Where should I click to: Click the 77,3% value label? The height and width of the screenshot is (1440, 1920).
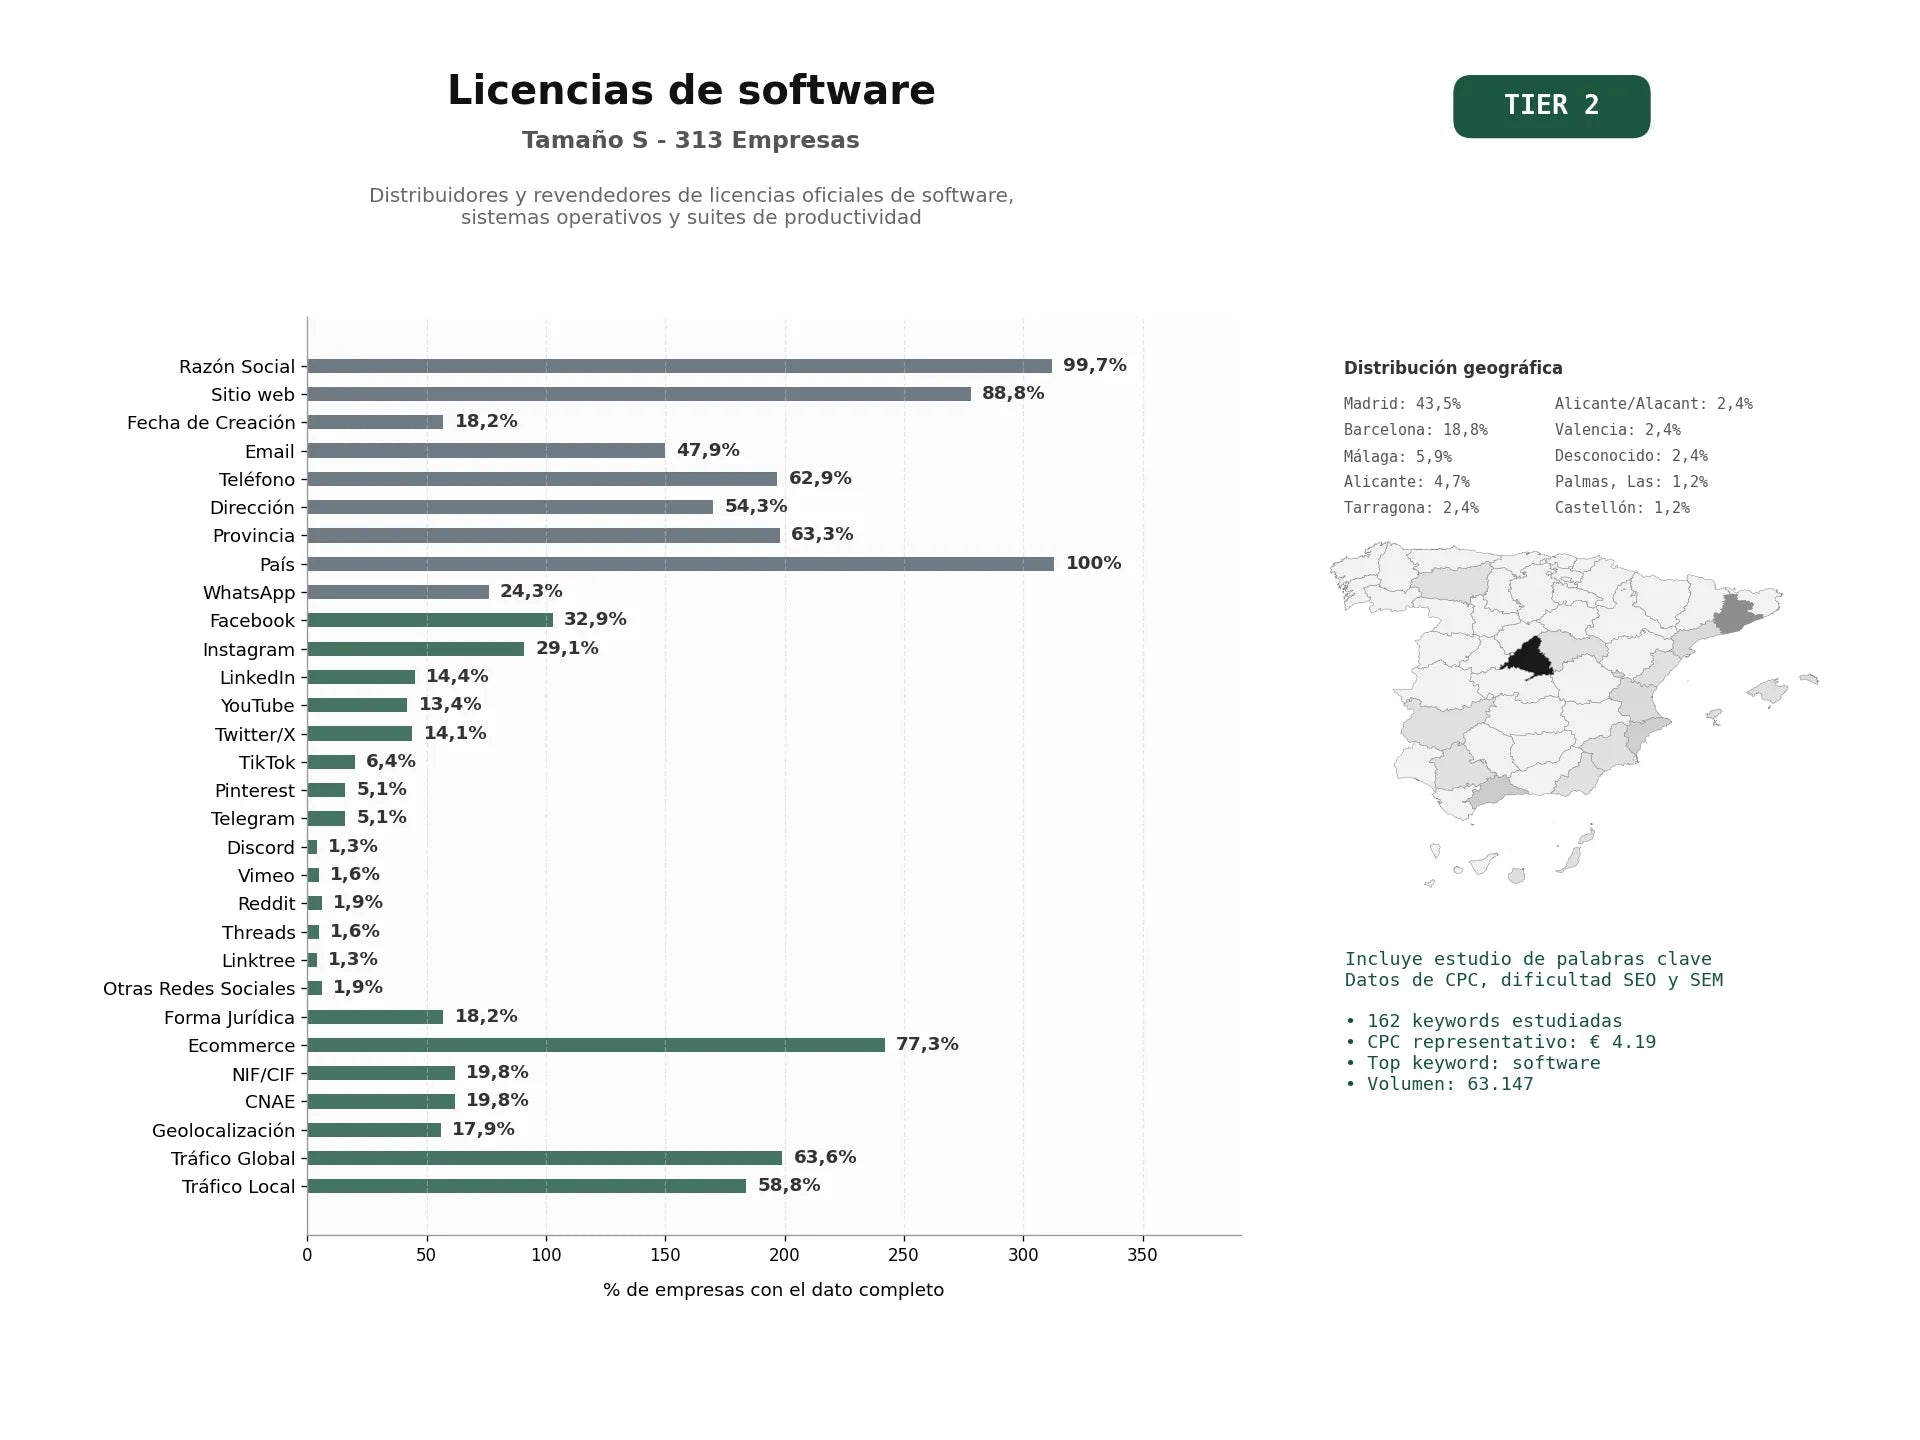point(927,1044)
